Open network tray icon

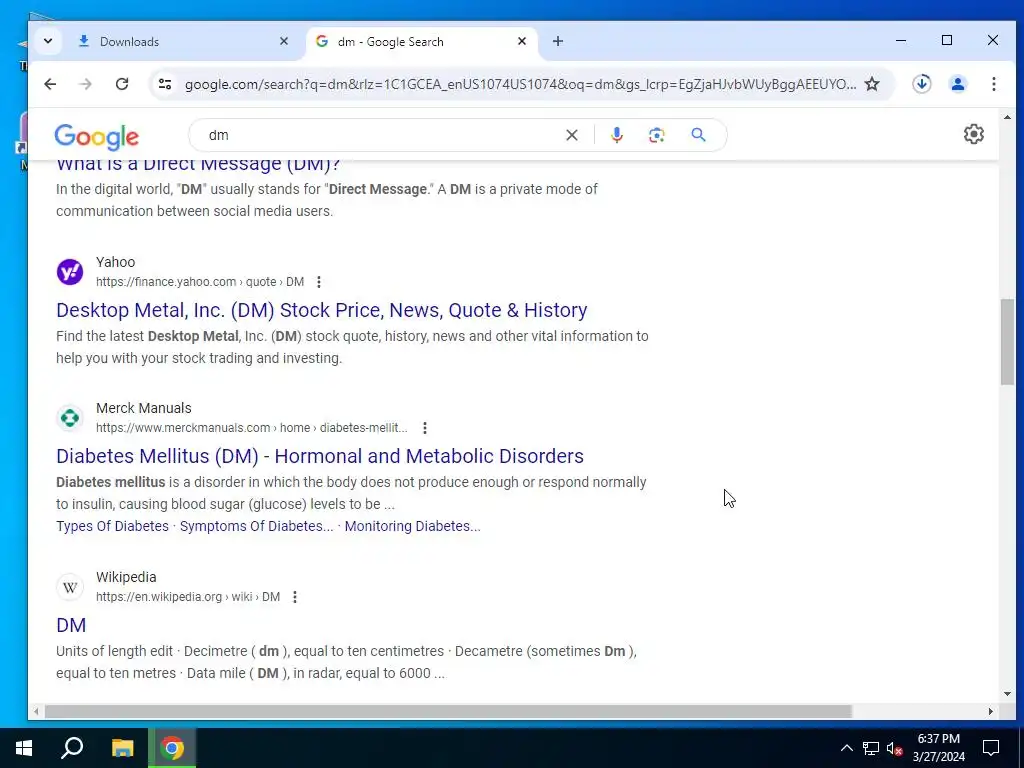point(871,748)
